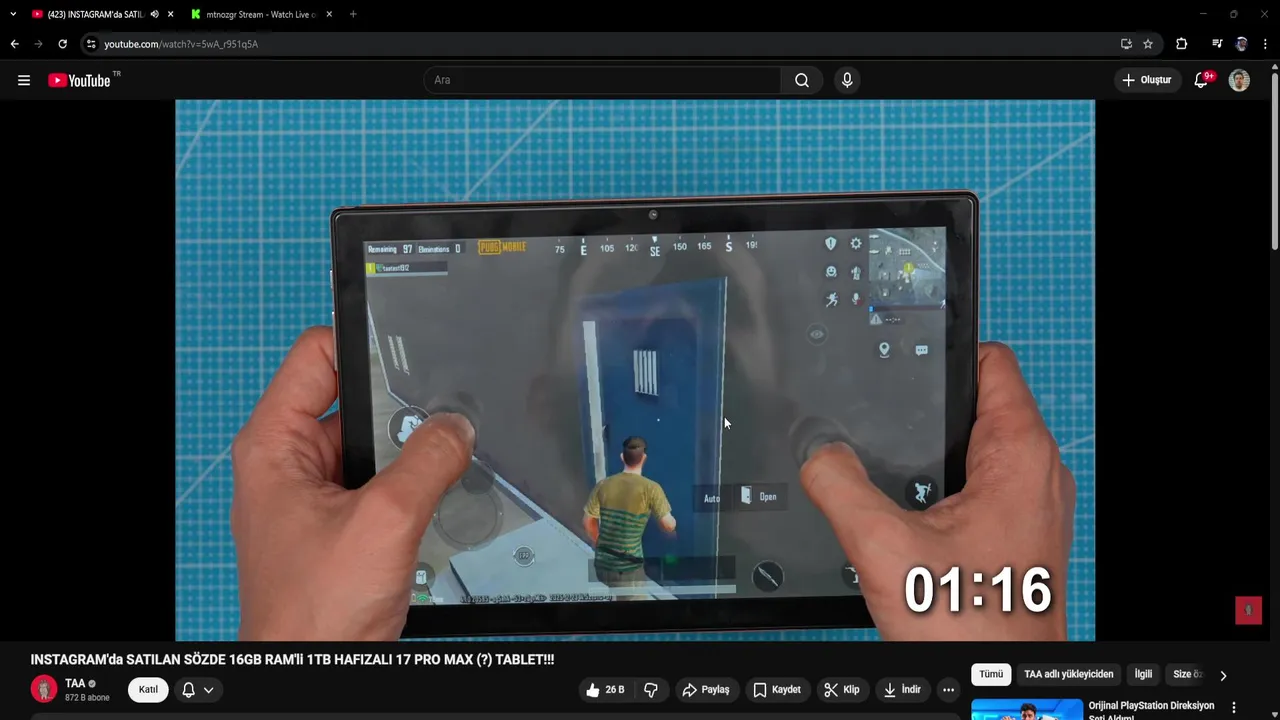Screen dimensions: 1280x720
Task: Open the Chrome three-dot menu
Action: coord(1266,44)
